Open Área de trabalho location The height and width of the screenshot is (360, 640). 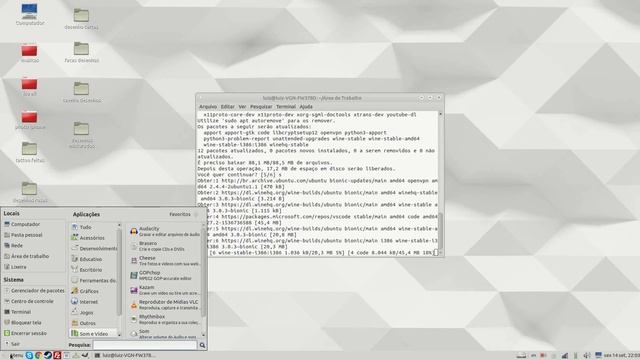(x=33, y=256)
